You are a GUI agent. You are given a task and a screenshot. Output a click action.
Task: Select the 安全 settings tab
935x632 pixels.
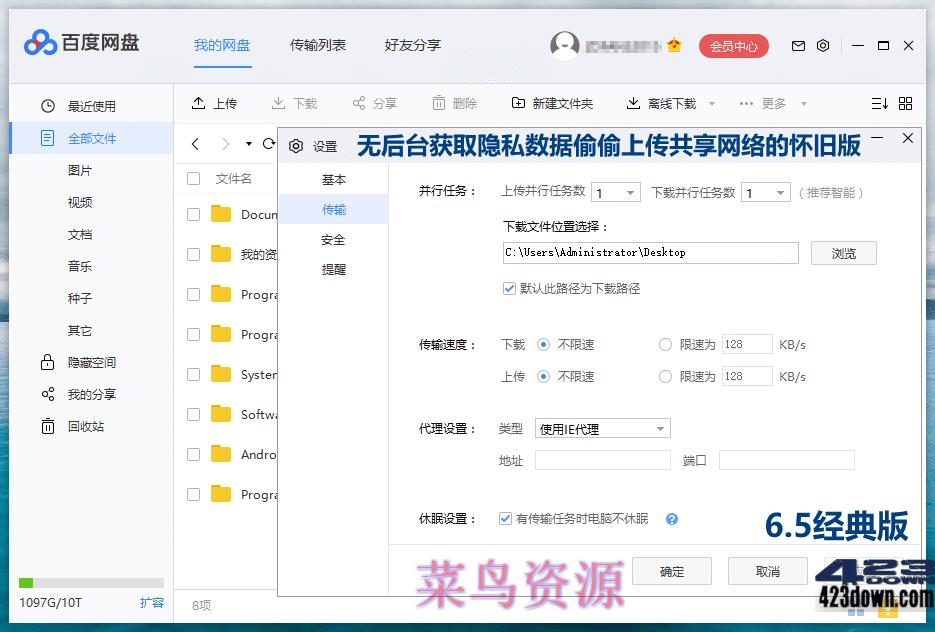pyautogui.click(x=334, y=240)
